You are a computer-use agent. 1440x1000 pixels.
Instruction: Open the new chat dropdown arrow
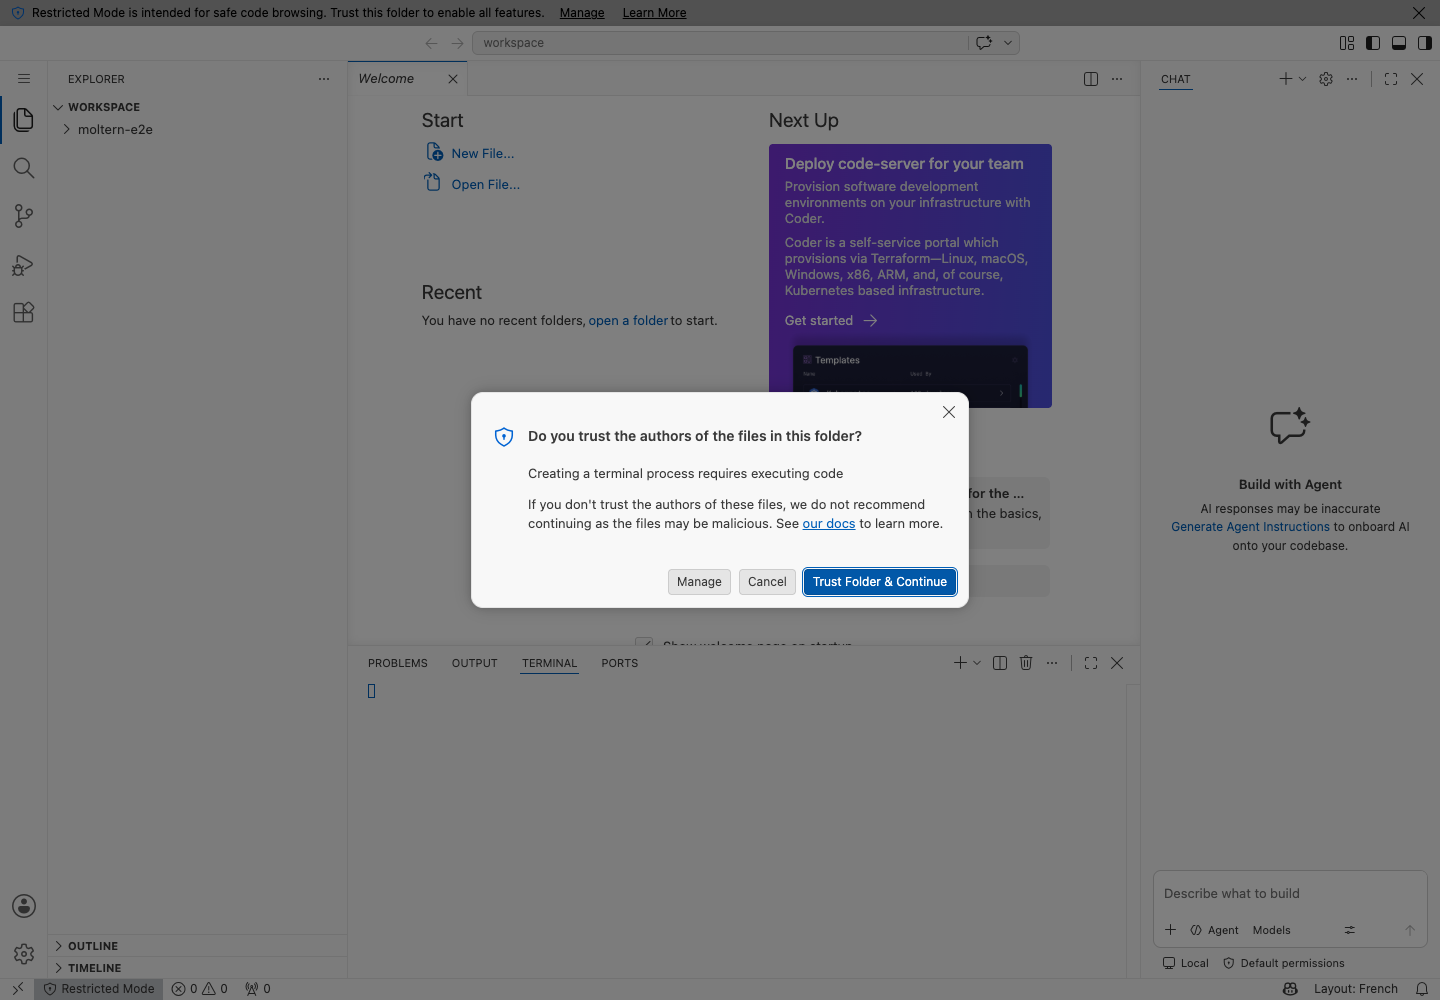point(1302,79)
